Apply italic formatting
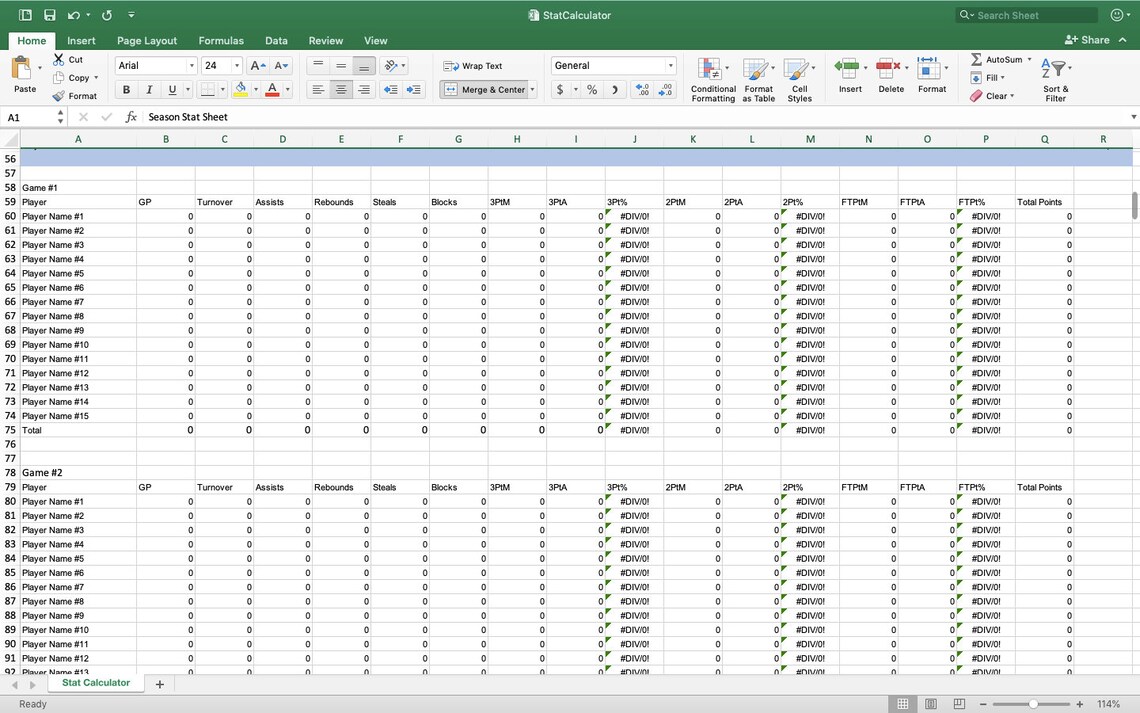Screen dimensions: 1140x713 point(146,89)
